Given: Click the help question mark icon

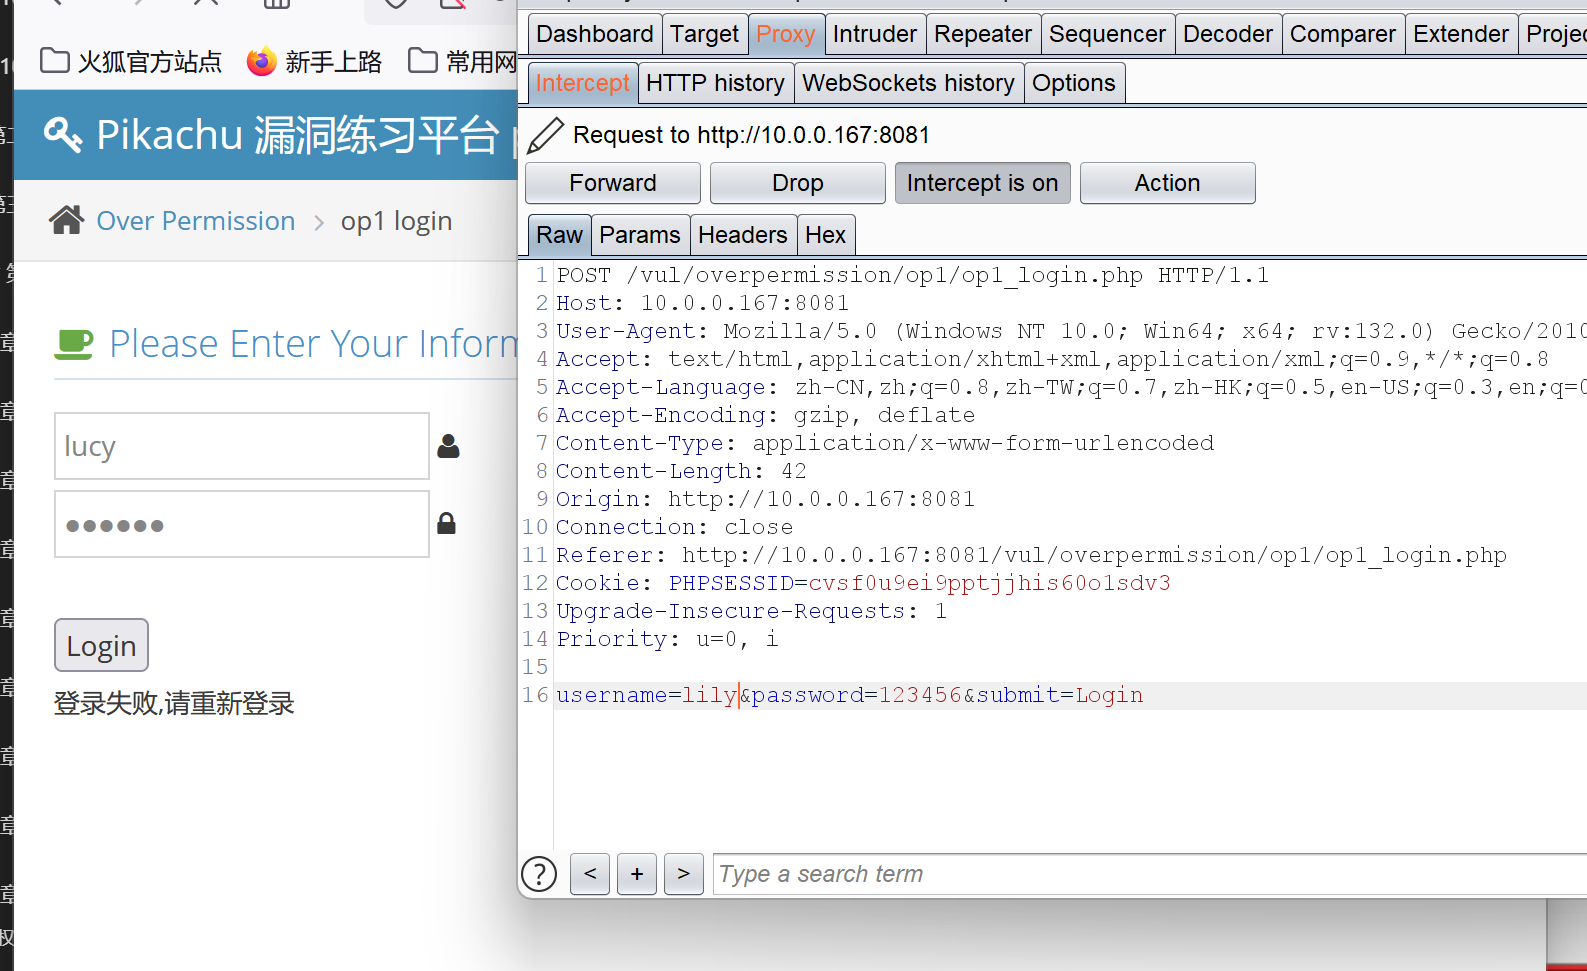Looking at the screenshot, I should tap(539, 874).
